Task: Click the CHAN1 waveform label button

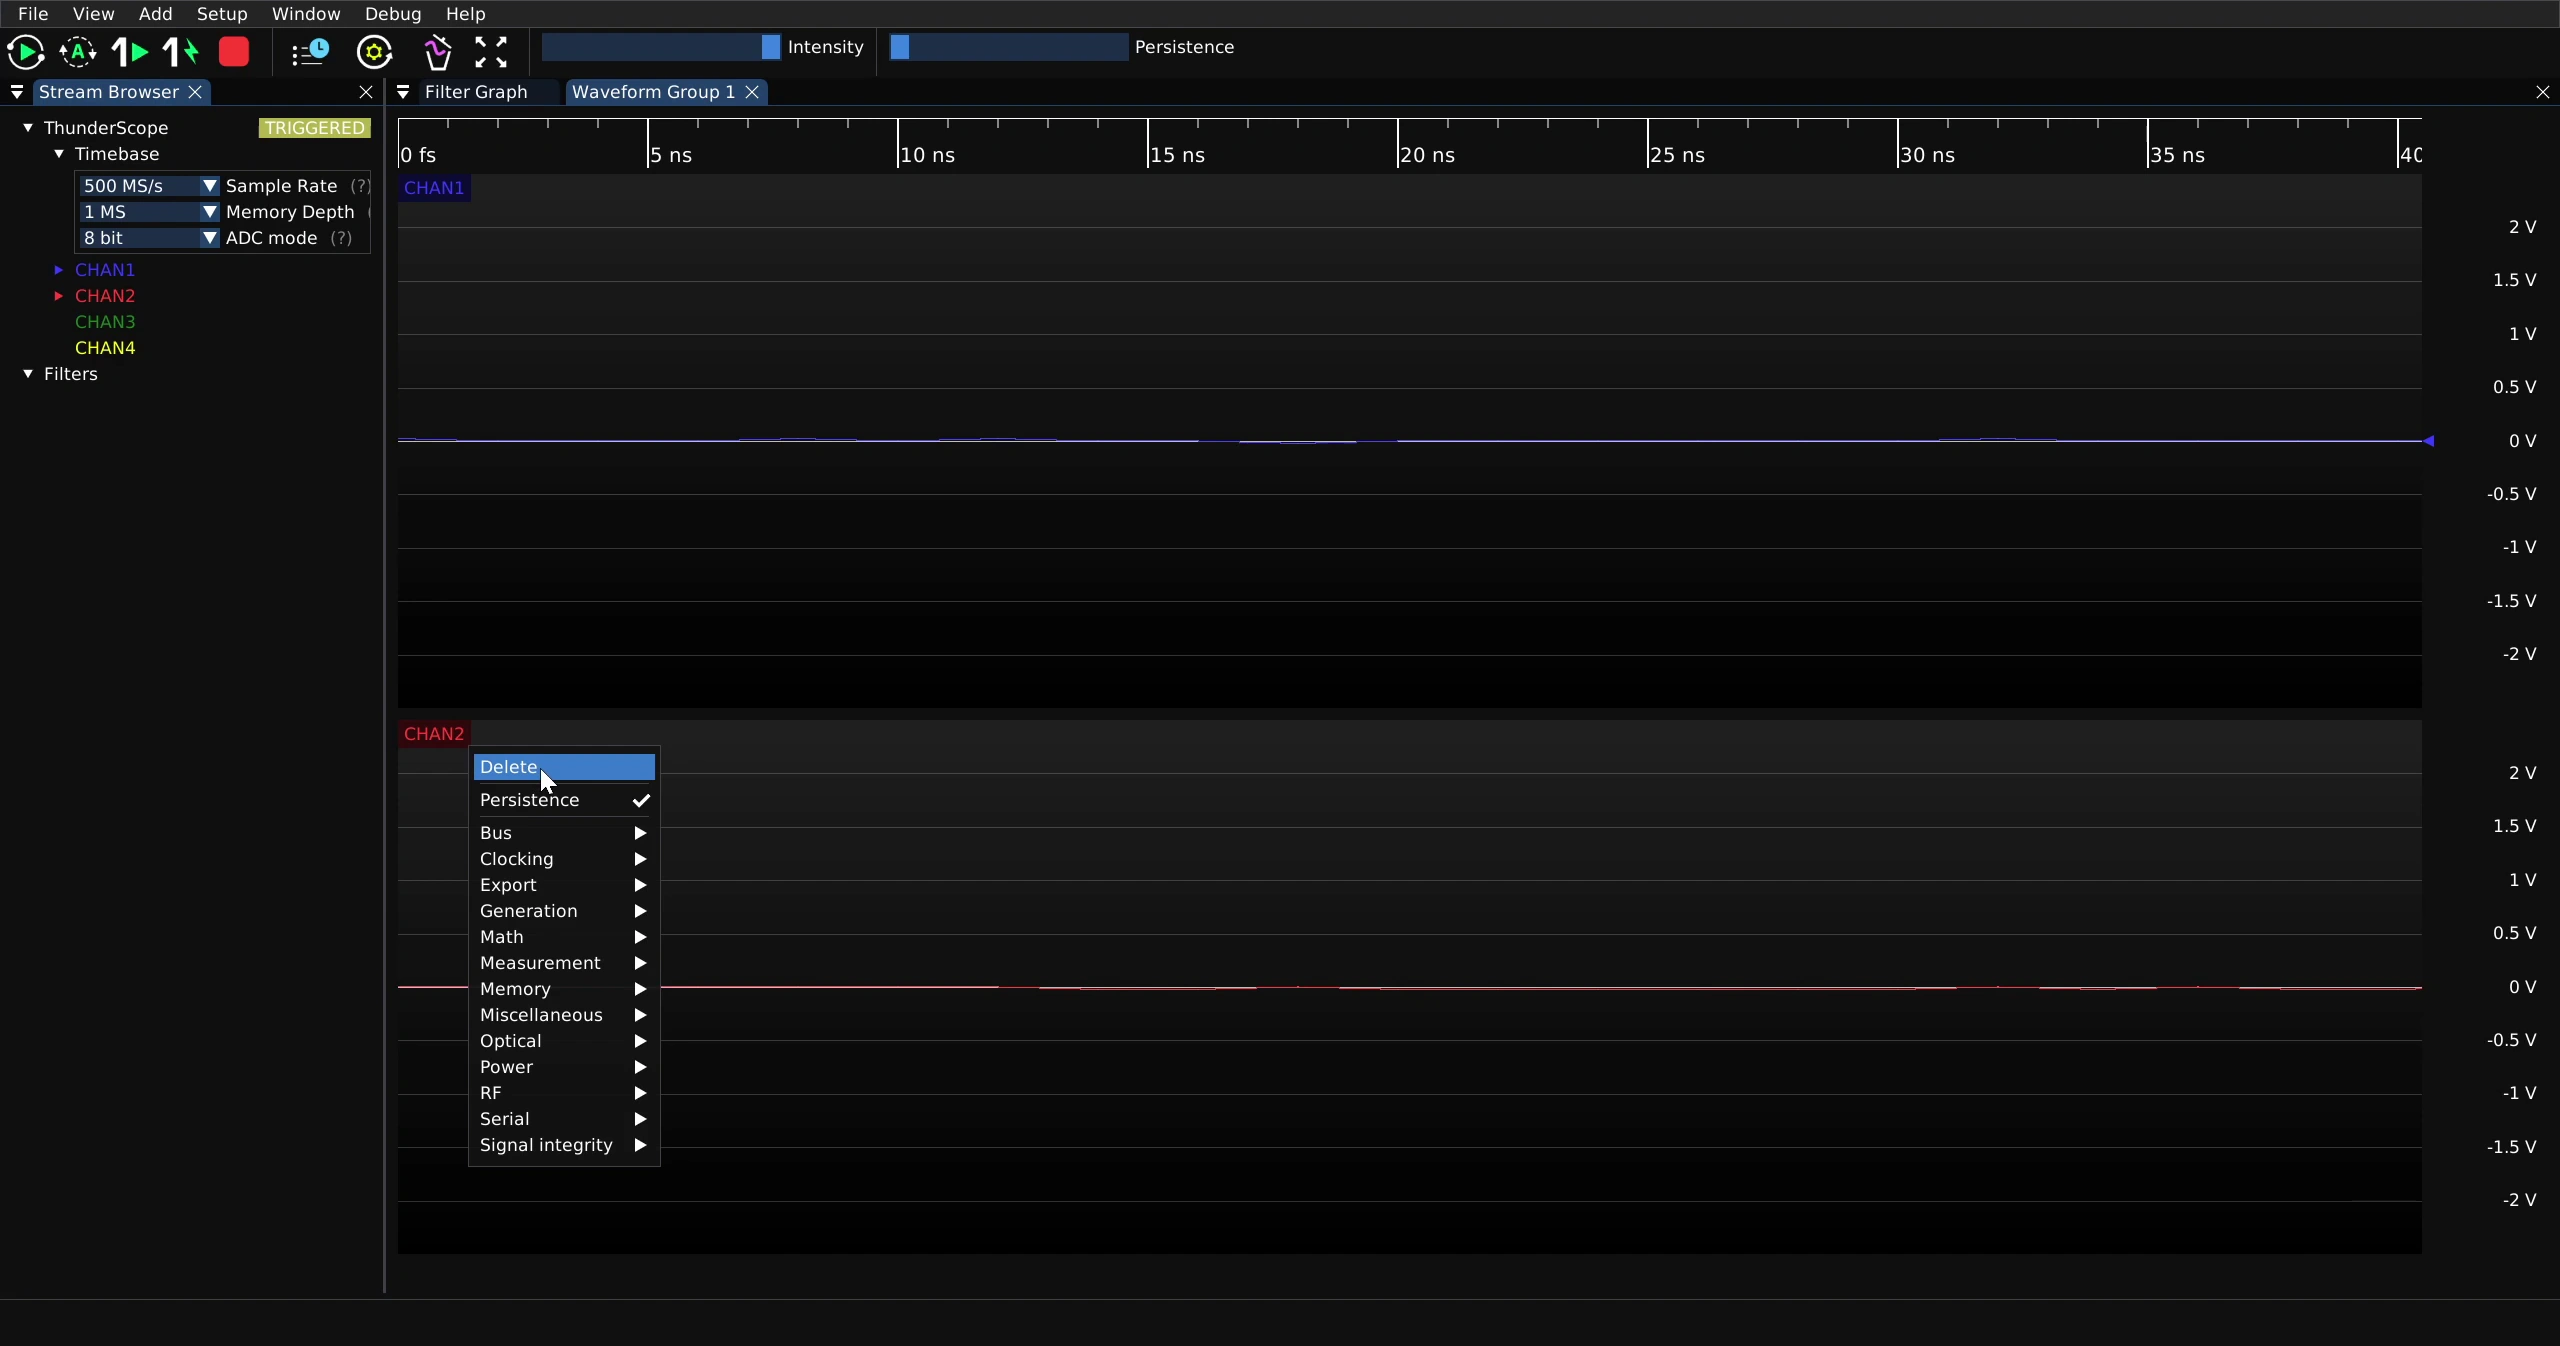Action: (434, 188)
